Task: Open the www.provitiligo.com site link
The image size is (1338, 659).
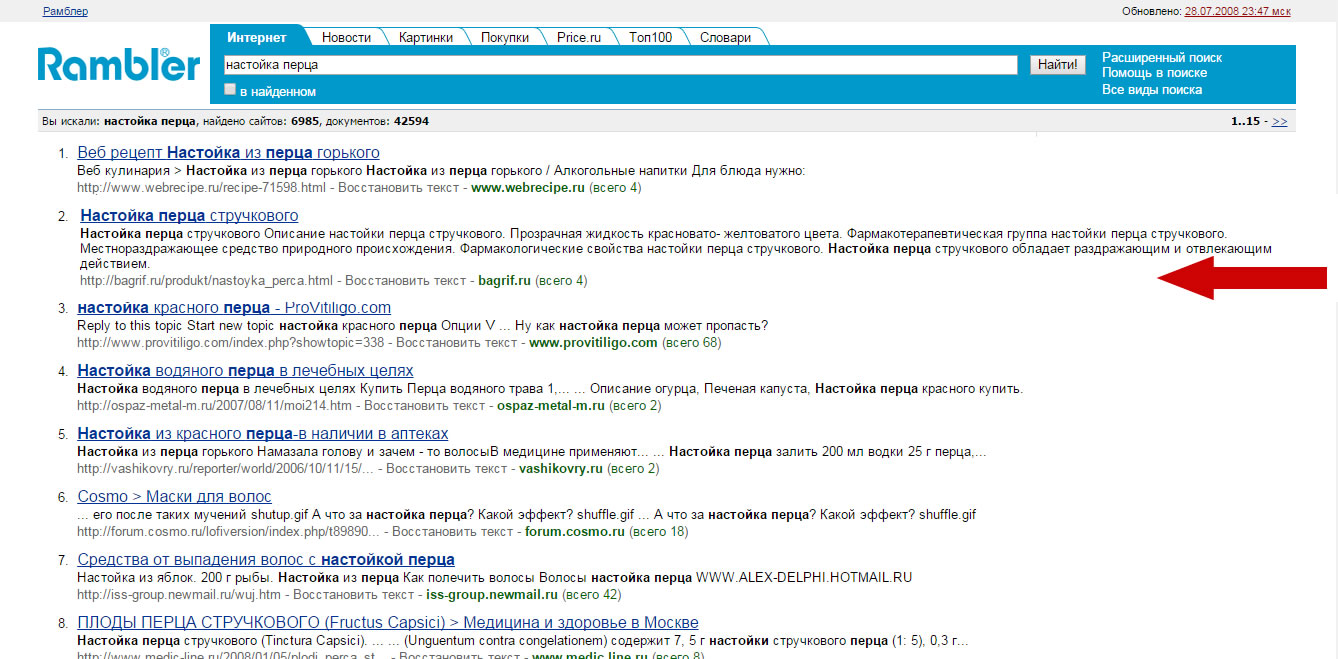Action: click(593, 342)
